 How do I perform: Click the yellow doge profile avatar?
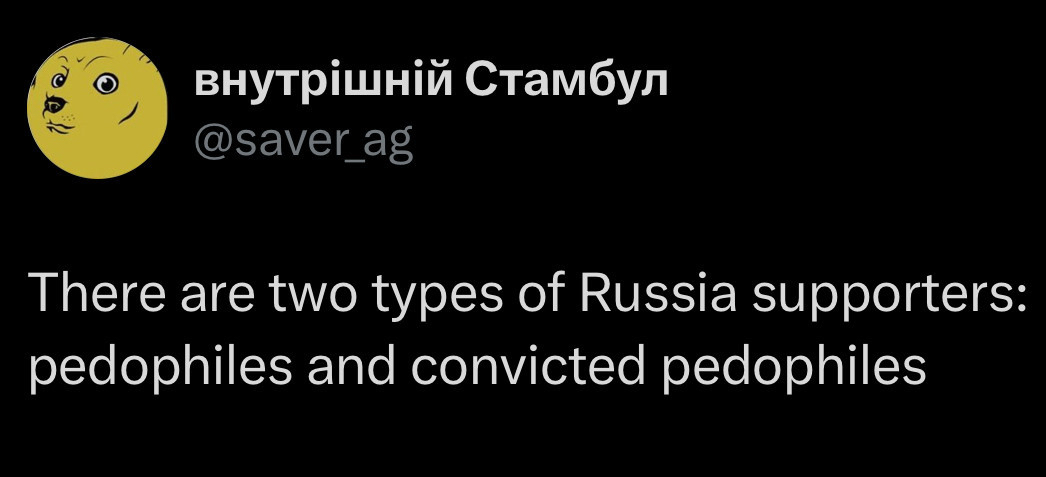pos(97,108)
